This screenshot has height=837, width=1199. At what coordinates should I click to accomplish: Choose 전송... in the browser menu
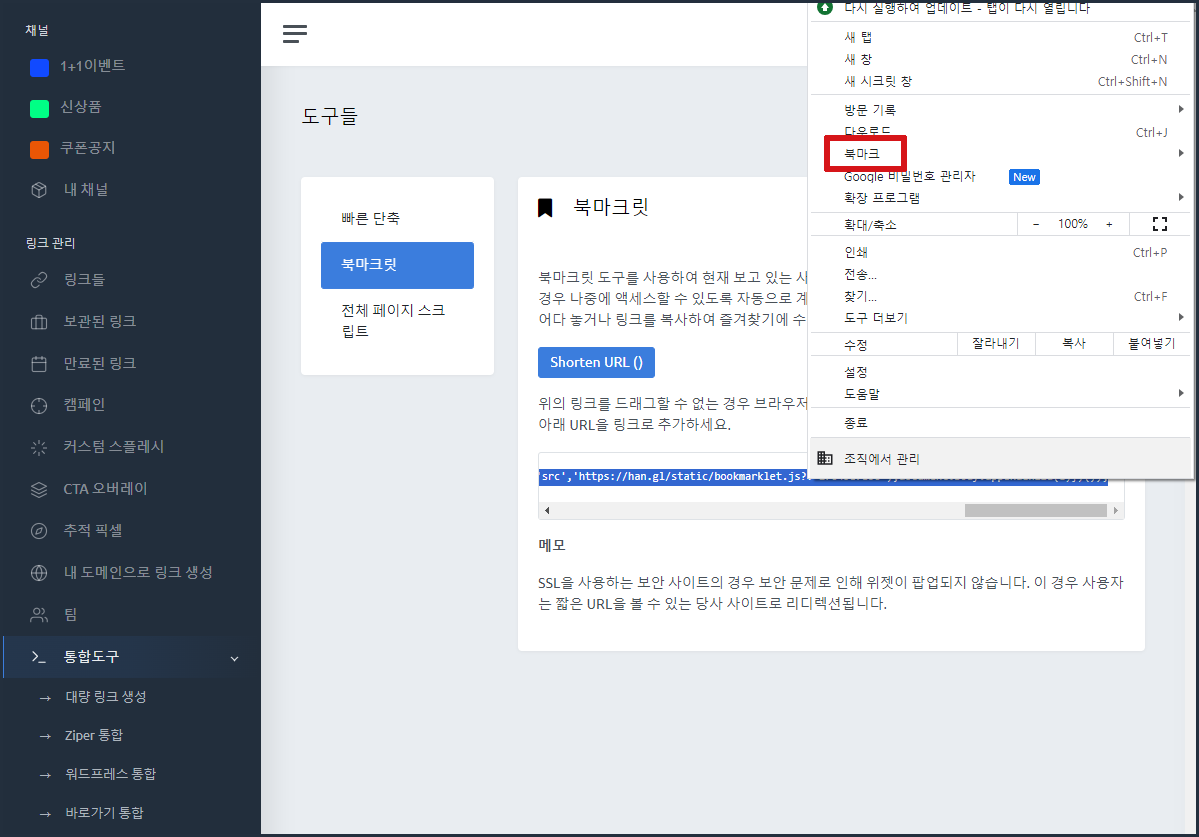click(1001, 274)
